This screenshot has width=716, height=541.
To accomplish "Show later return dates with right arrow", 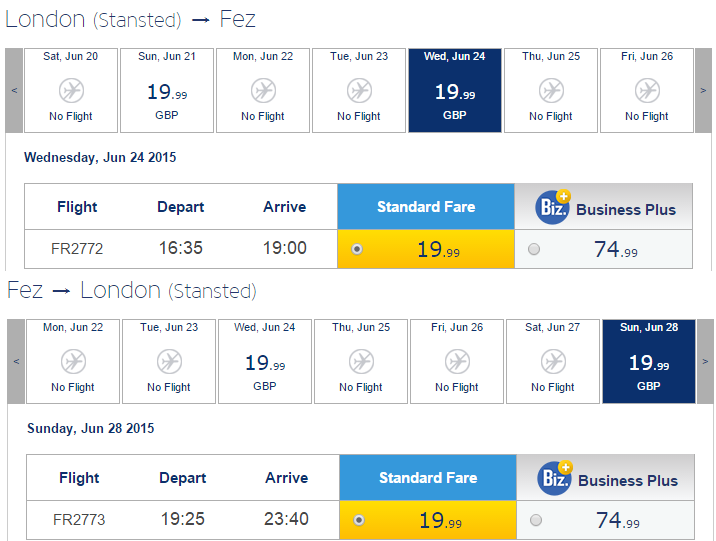I will pyautogui.click(x=705, y=361).
